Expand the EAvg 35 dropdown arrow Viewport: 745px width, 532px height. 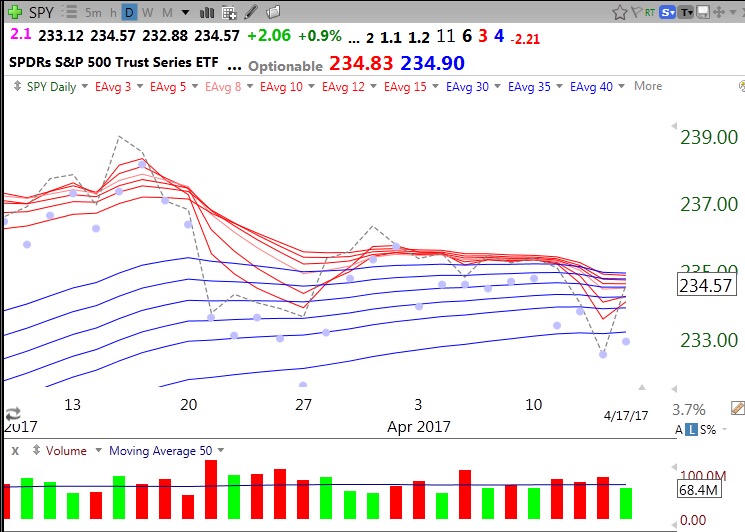tap(559, 86)
